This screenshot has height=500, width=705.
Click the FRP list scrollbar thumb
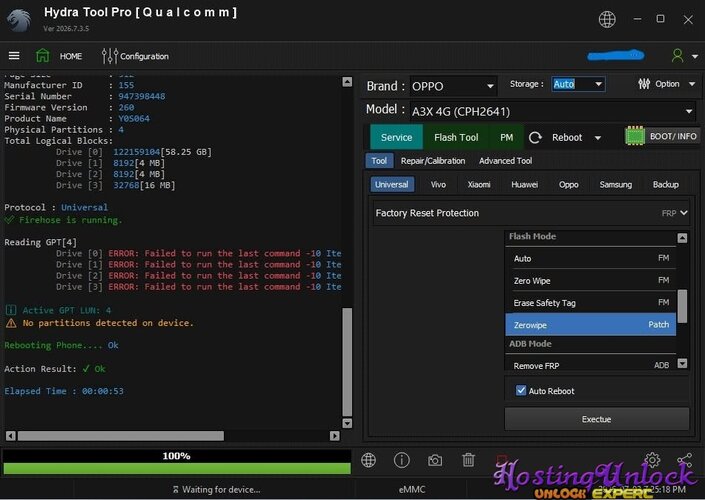[682, 306]
